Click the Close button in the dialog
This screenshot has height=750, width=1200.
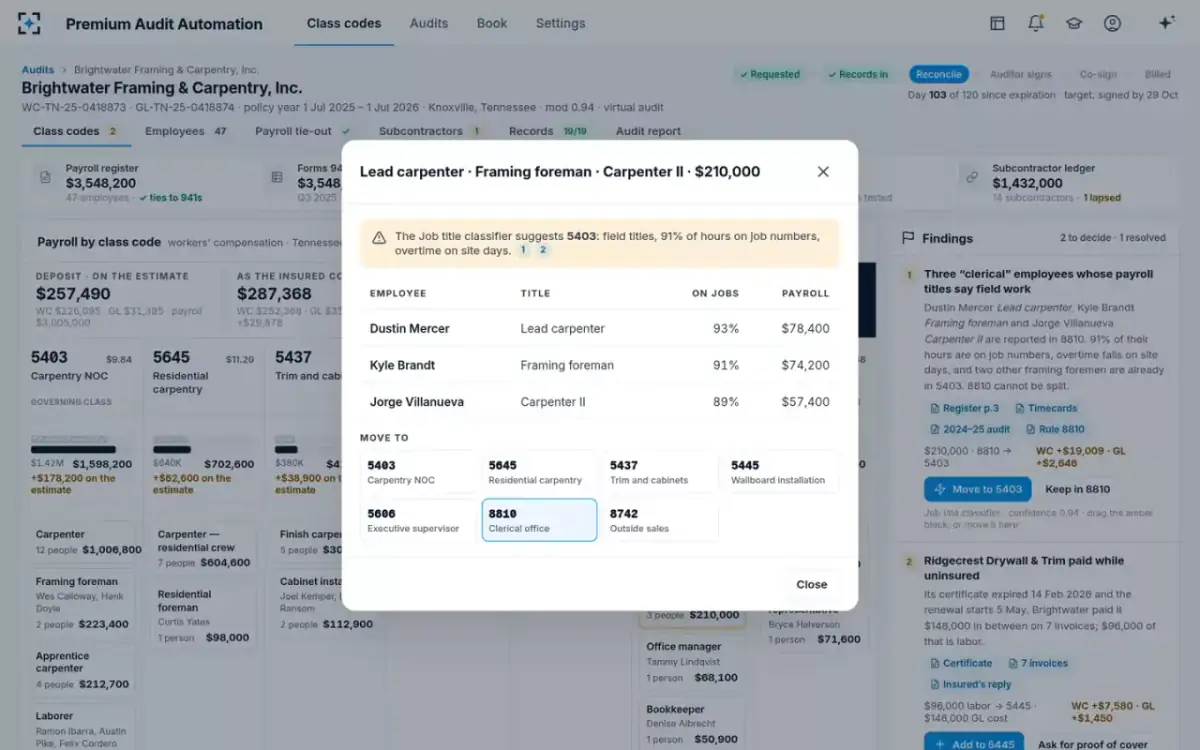click(x=811, y=584)
